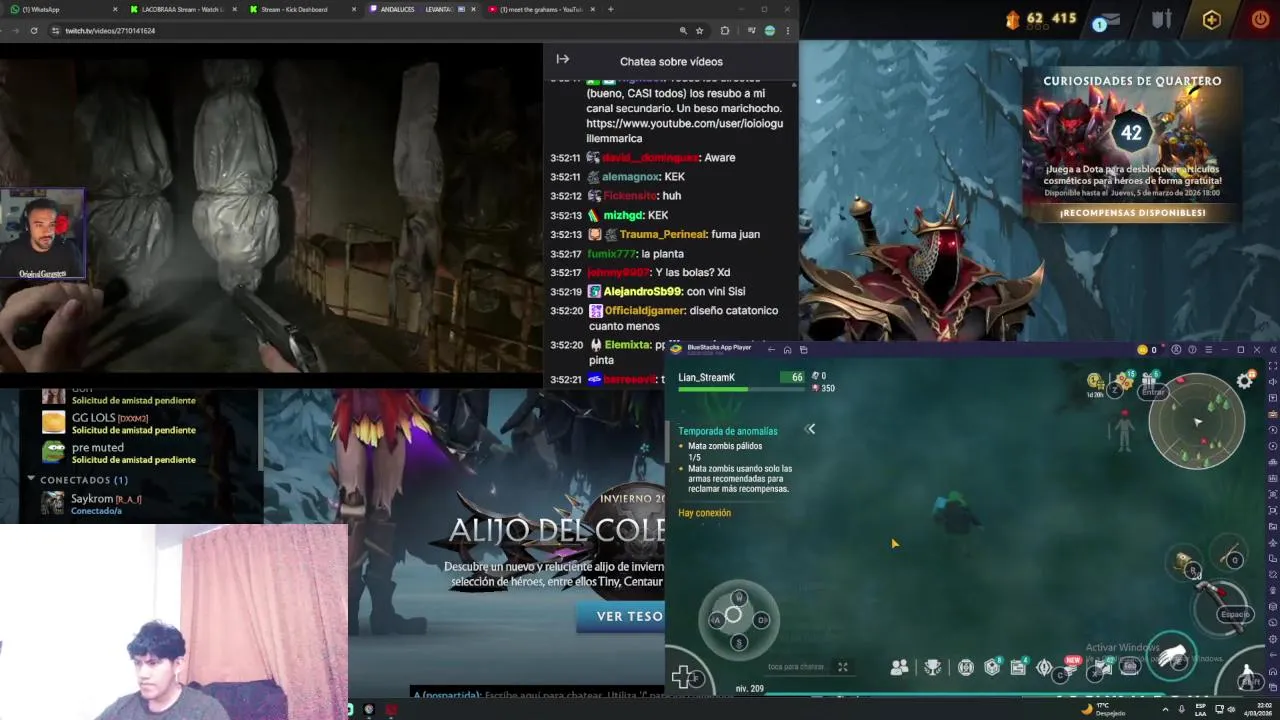1280x720 pixels.
Task: Open the coin shop icon labeled 1d 20h
Action: pos(1096,383)
